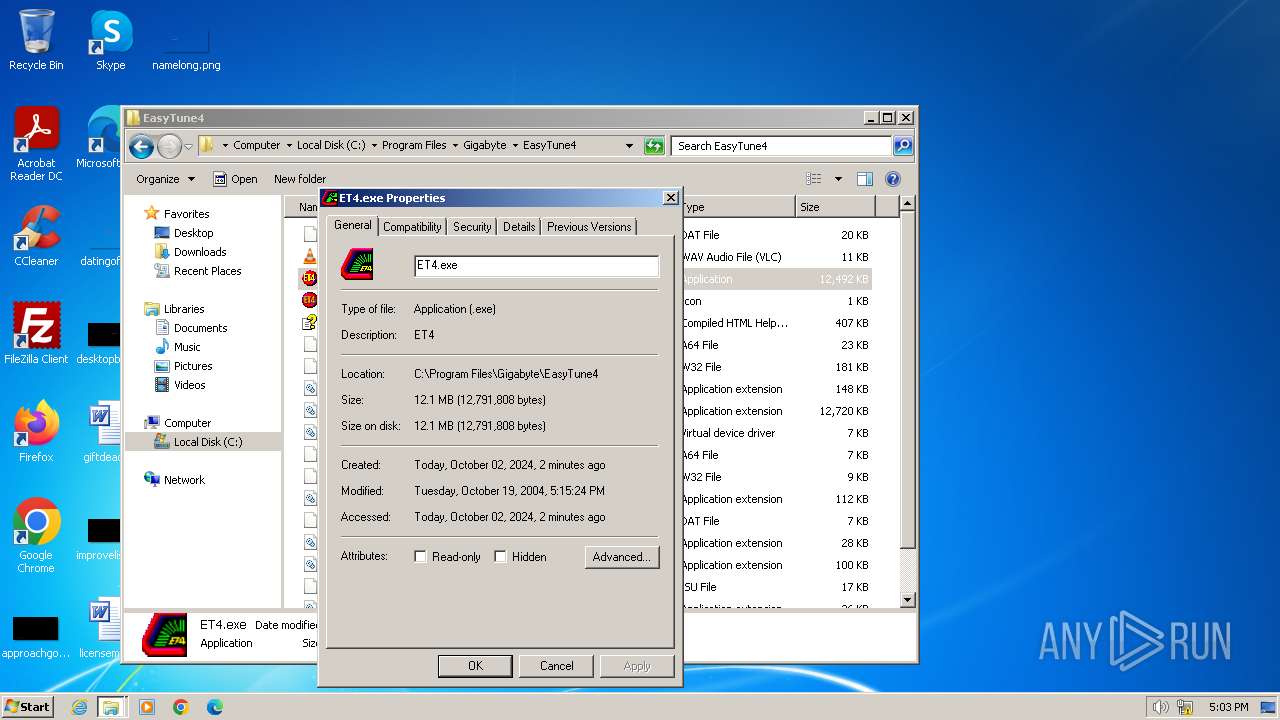Viewport: 1280px width, 720px height.
Task: Change the view with the views icon
Action: [814, 179]
